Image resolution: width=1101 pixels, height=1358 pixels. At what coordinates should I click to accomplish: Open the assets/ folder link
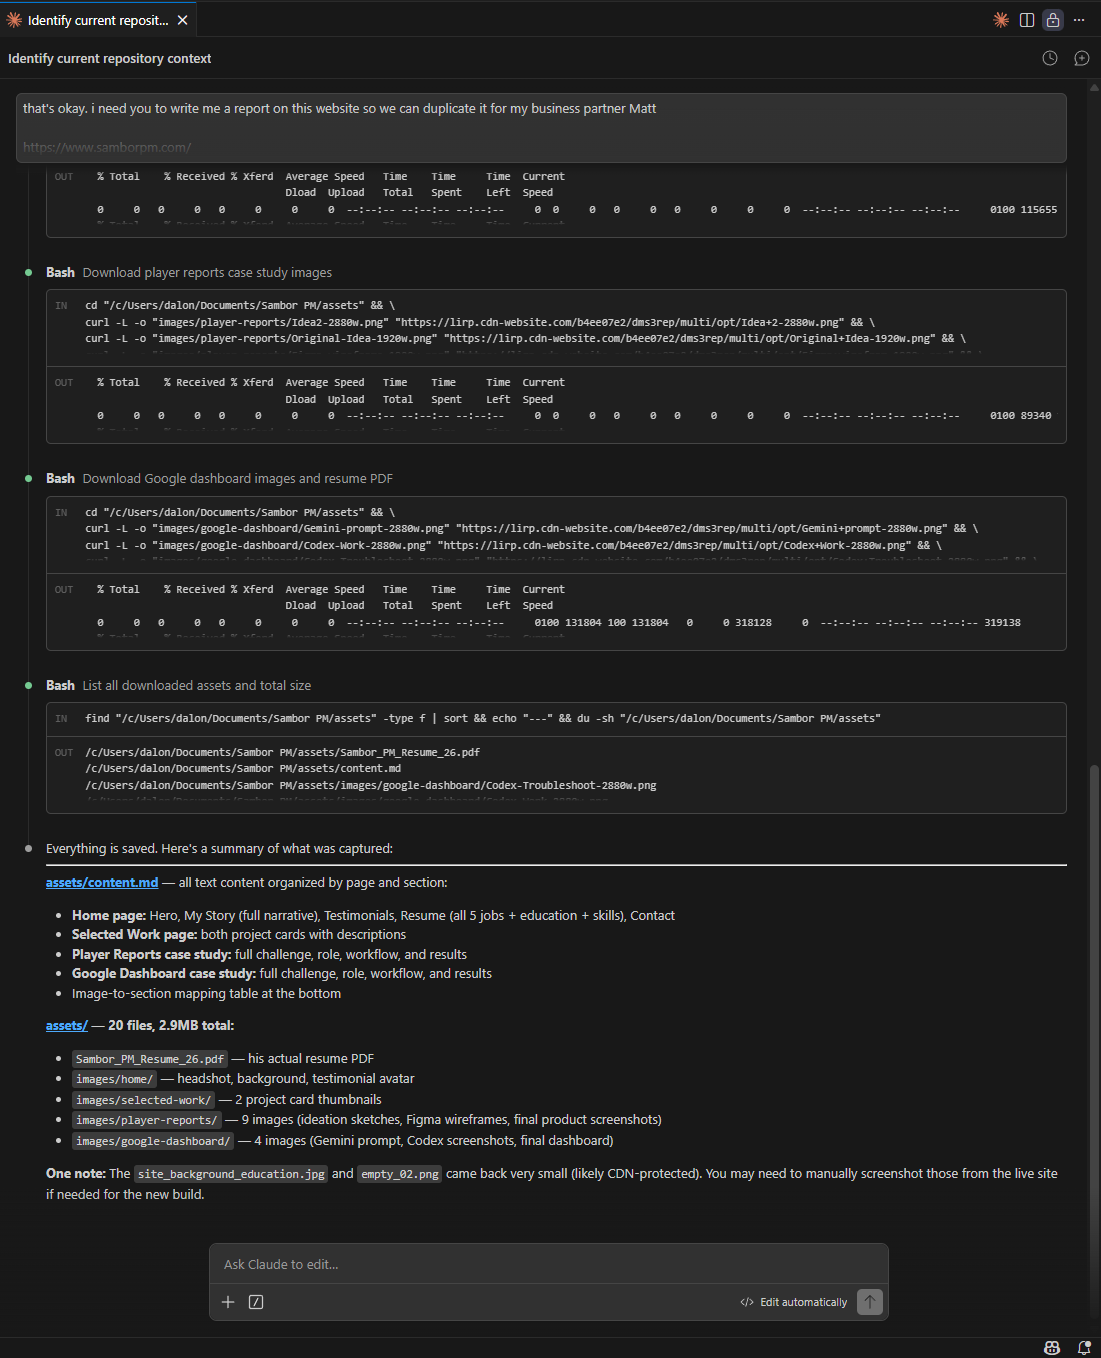[x=66, y=1025]
